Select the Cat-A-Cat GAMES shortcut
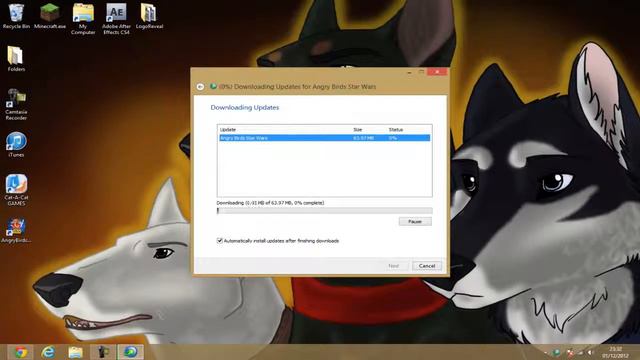640x360 pixels. pos(16,190)
